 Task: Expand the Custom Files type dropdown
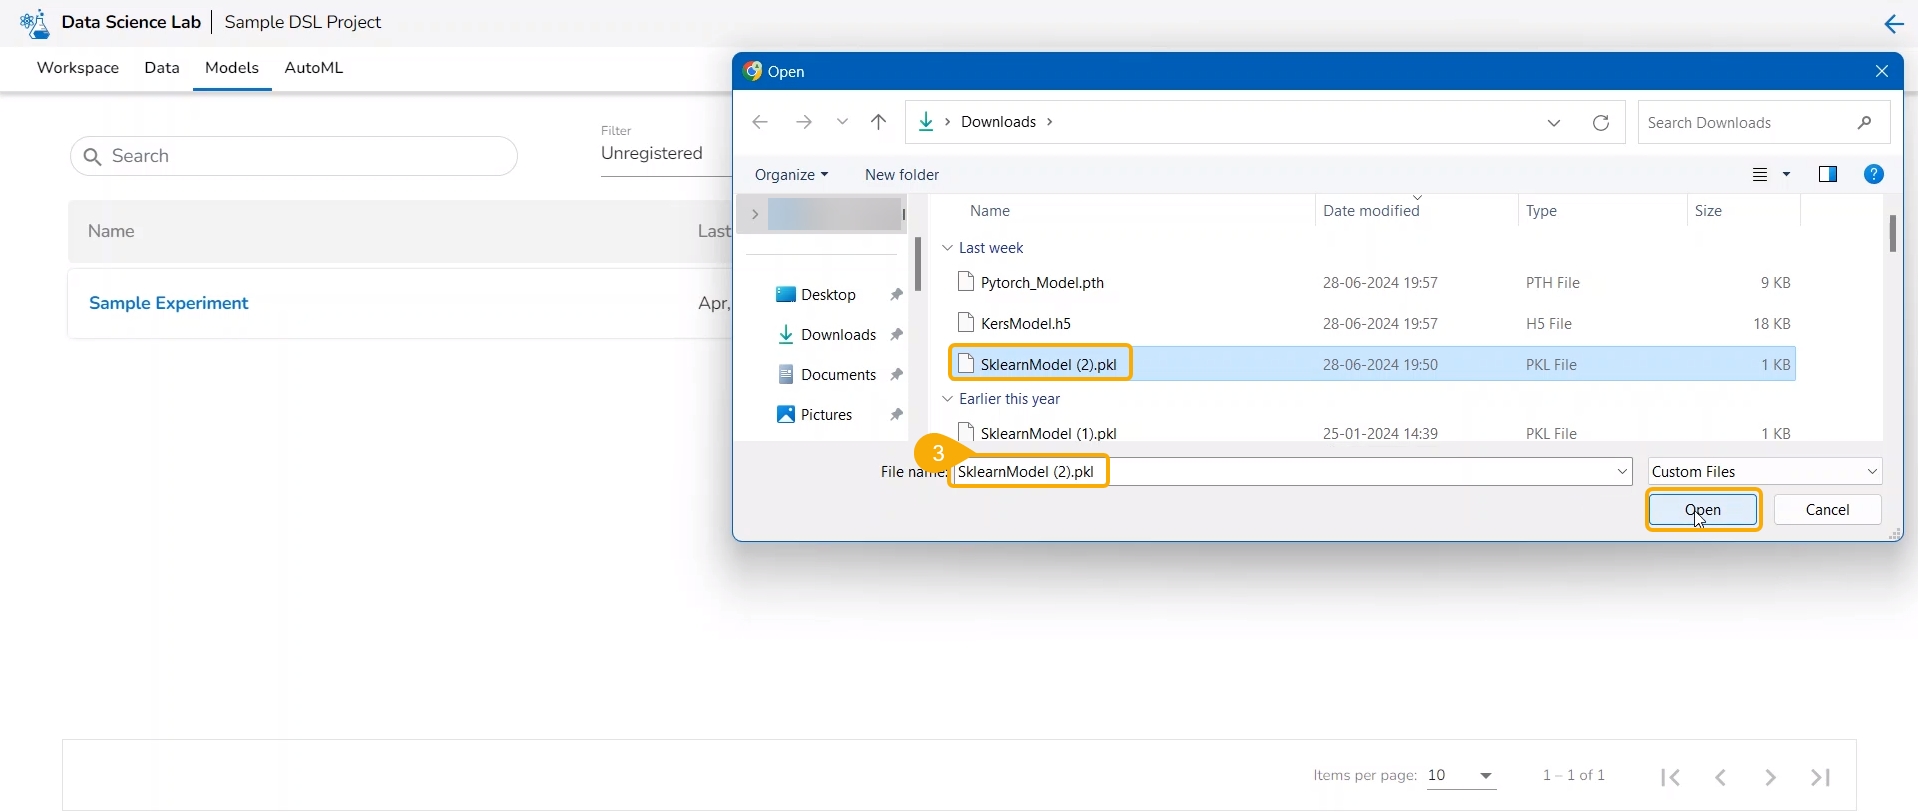tap(1765, 472)
